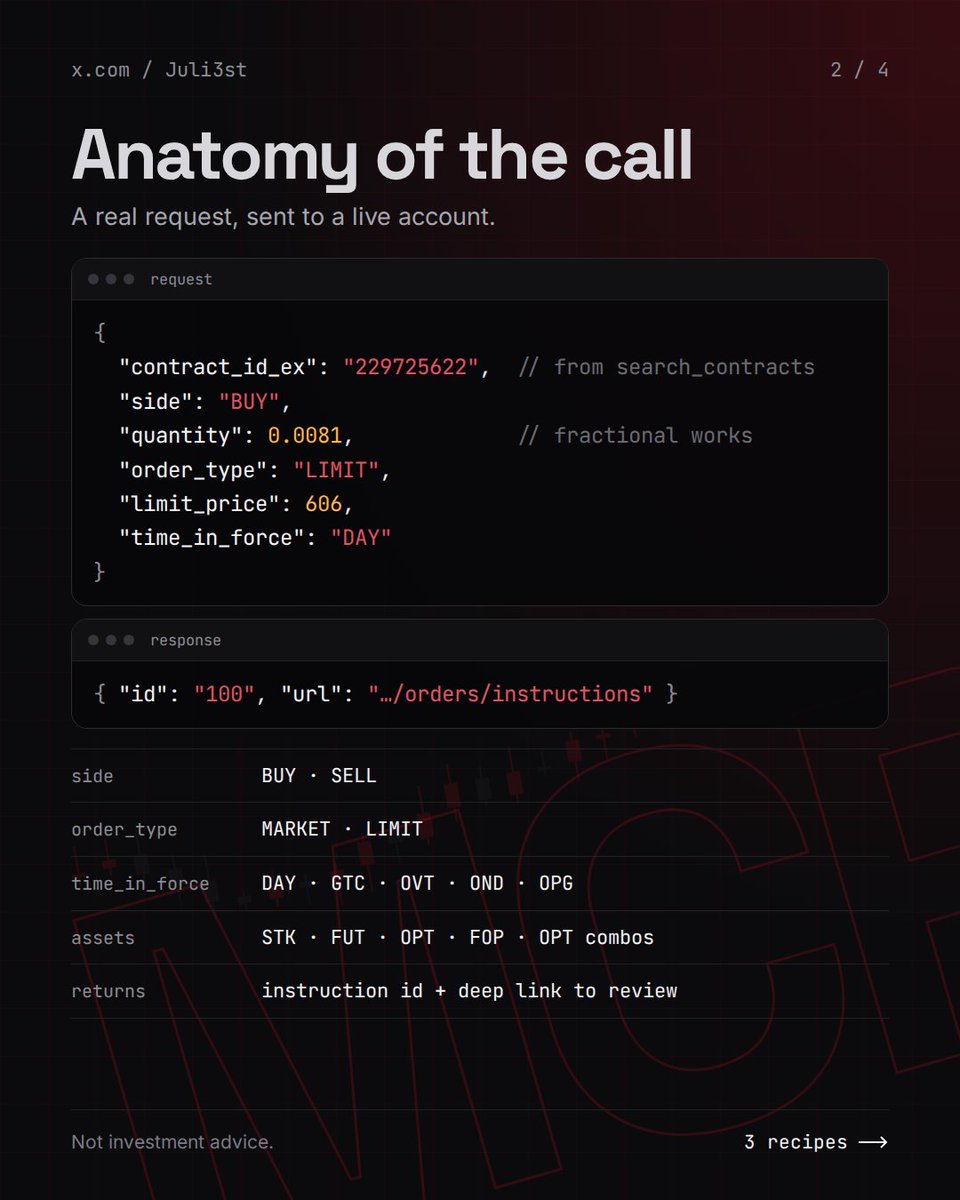
Task: Click the comment "// fractional works"
Action: coord(636,435)
